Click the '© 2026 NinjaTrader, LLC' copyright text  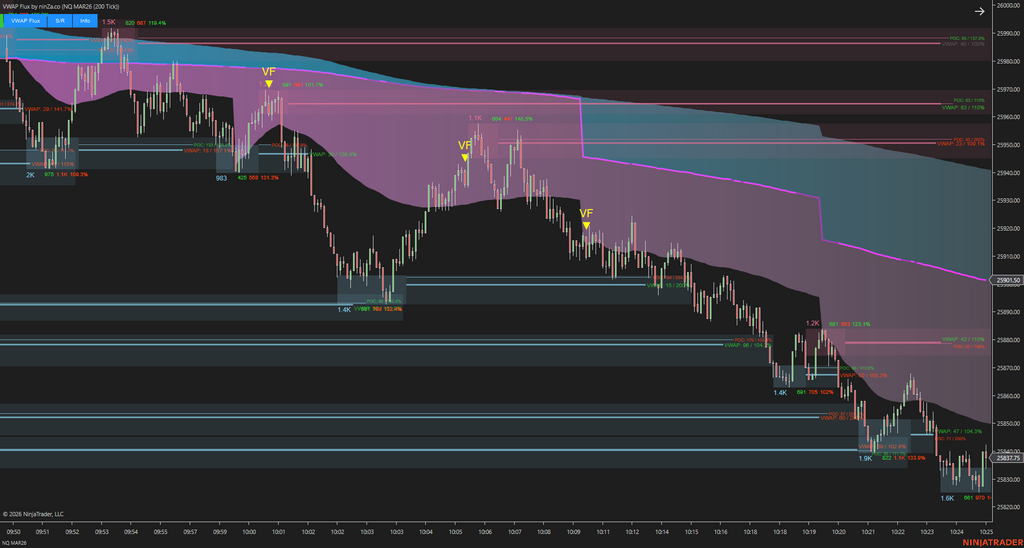click(x=33, y=514)
